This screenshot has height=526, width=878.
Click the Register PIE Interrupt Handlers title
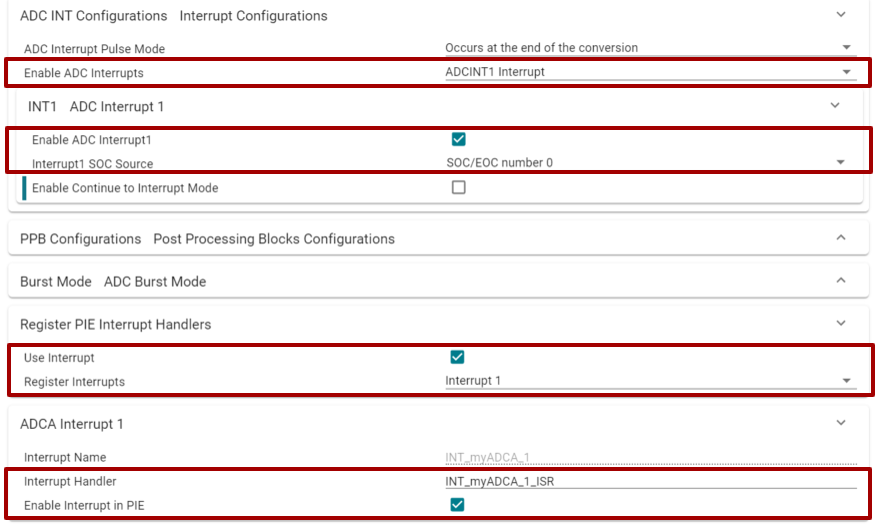pos(115,325)
